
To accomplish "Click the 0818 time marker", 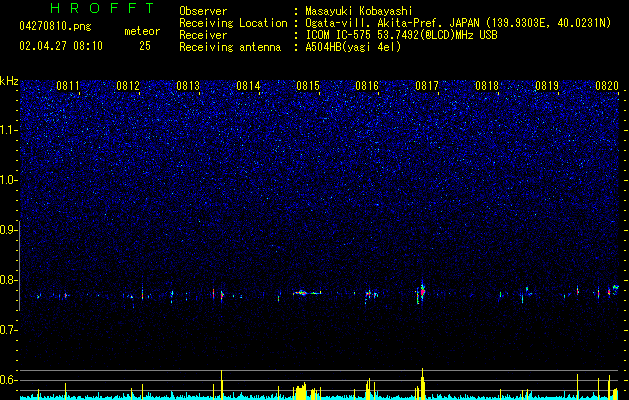I will coord(487,86).
